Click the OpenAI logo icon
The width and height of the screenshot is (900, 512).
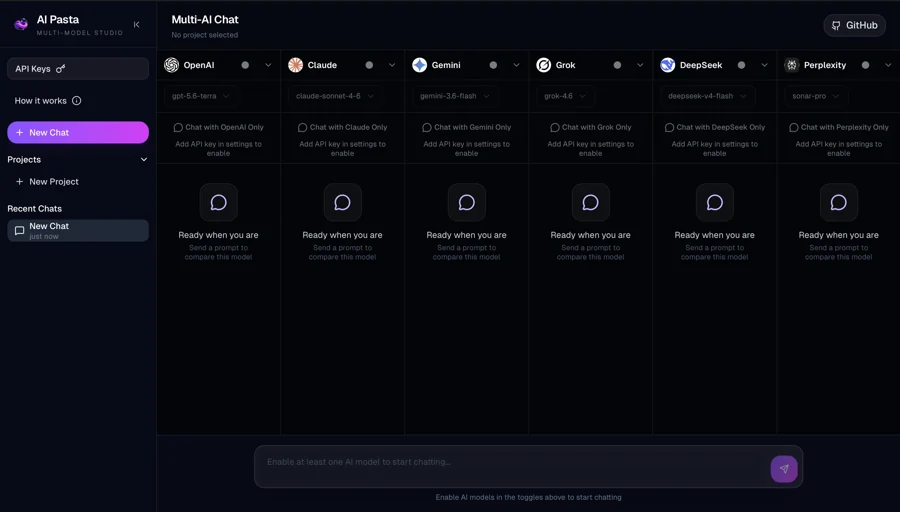tap(172, 65)
